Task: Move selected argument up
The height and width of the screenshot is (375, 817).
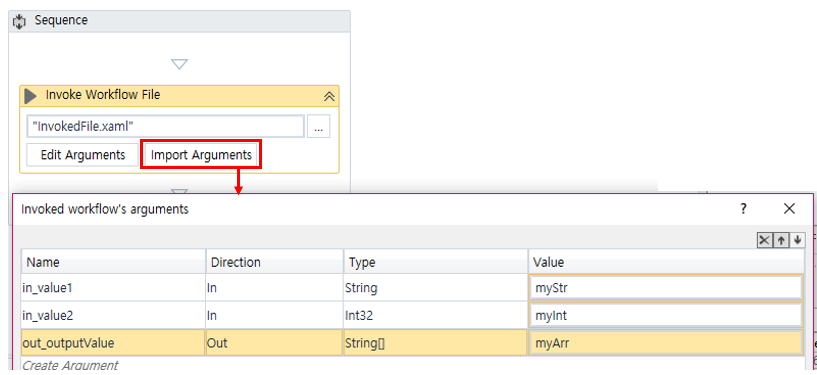Action: pos(781,240)
